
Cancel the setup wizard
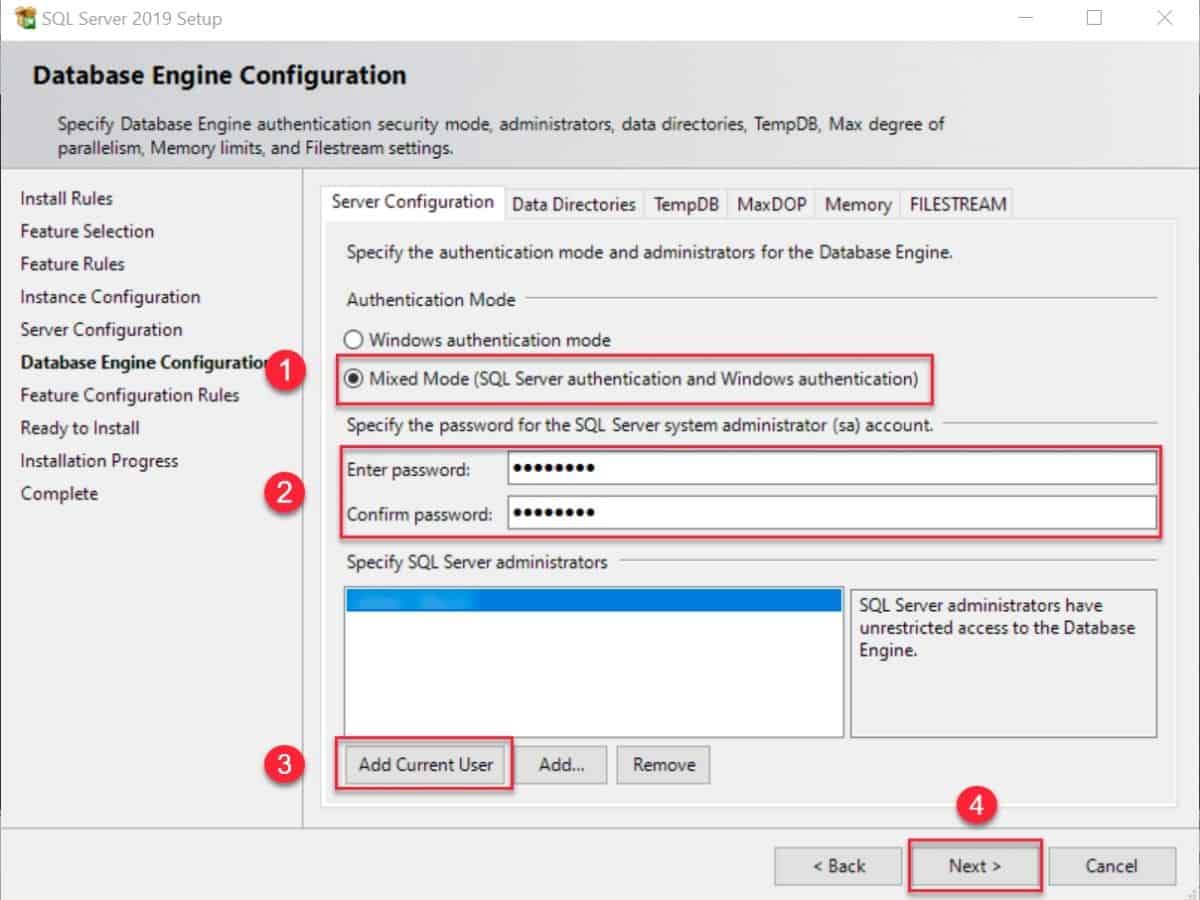tap(1111, 866)
